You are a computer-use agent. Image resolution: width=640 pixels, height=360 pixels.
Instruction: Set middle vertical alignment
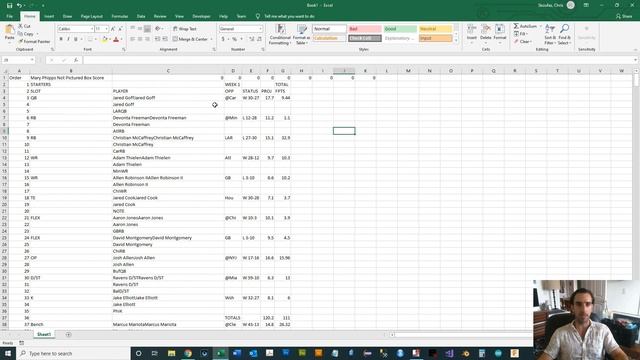(140, 29)
